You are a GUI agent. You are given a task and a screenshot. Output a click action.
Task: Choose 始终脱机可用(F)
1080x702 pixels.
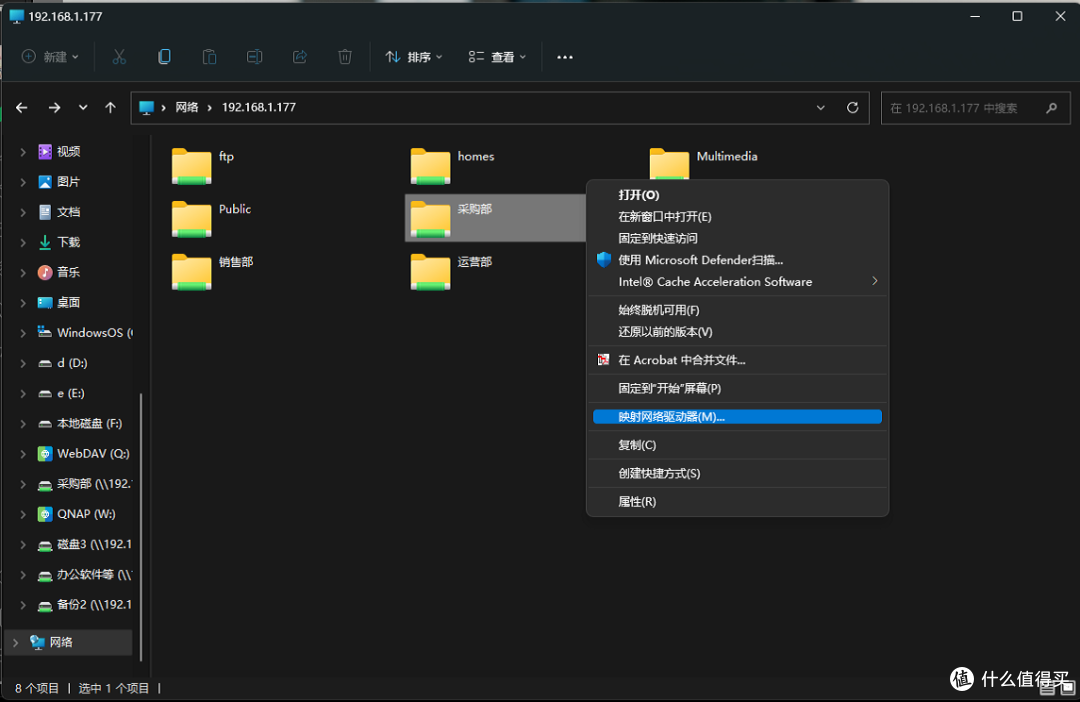737,310
